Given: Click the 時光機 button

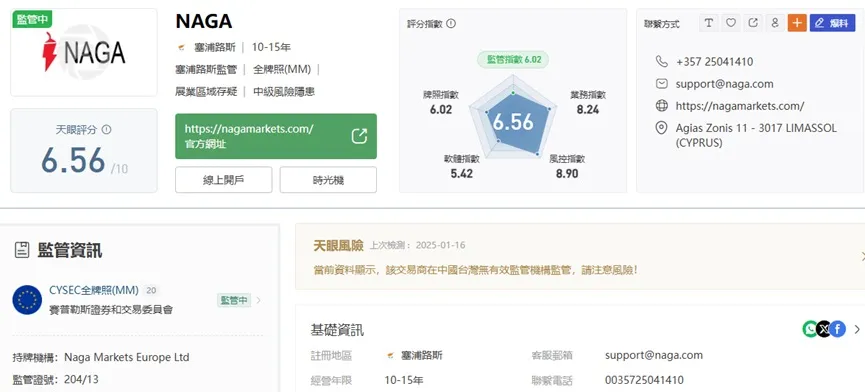Looking at the screenshot, I should [x=328, y=180].
